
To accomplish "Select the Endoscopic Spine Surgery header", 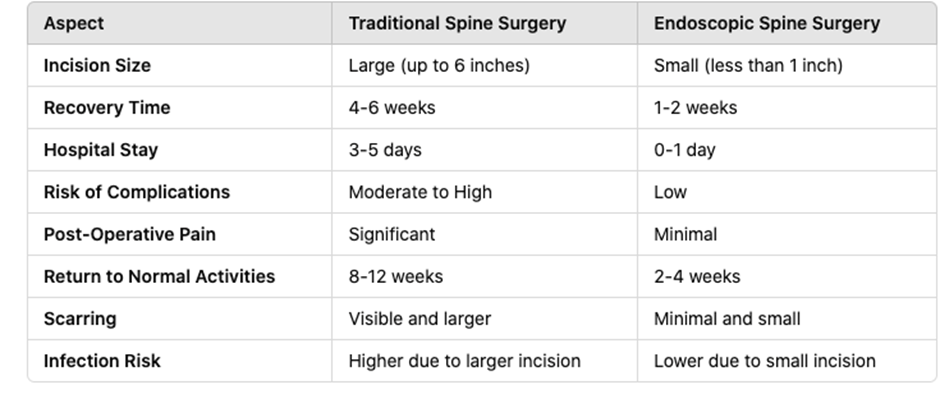I will (767, 23).
